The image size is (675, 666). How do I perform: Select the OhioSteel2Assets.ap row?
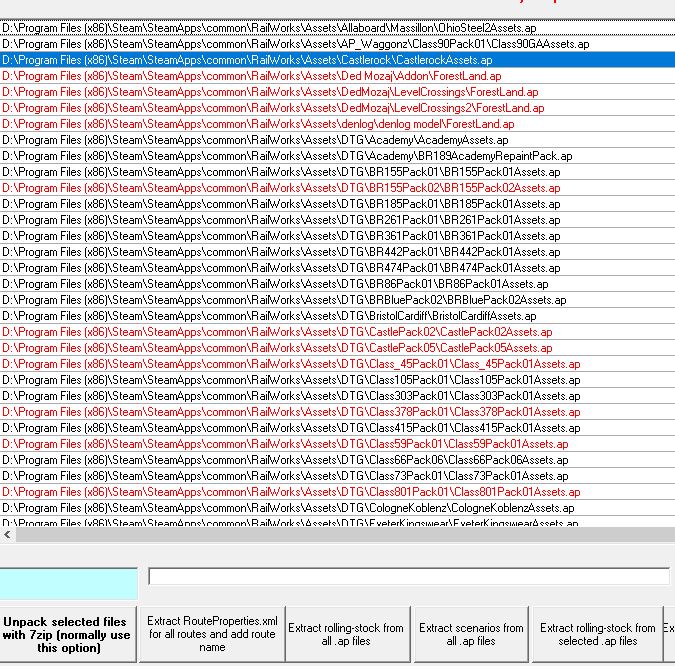(338, 28)
